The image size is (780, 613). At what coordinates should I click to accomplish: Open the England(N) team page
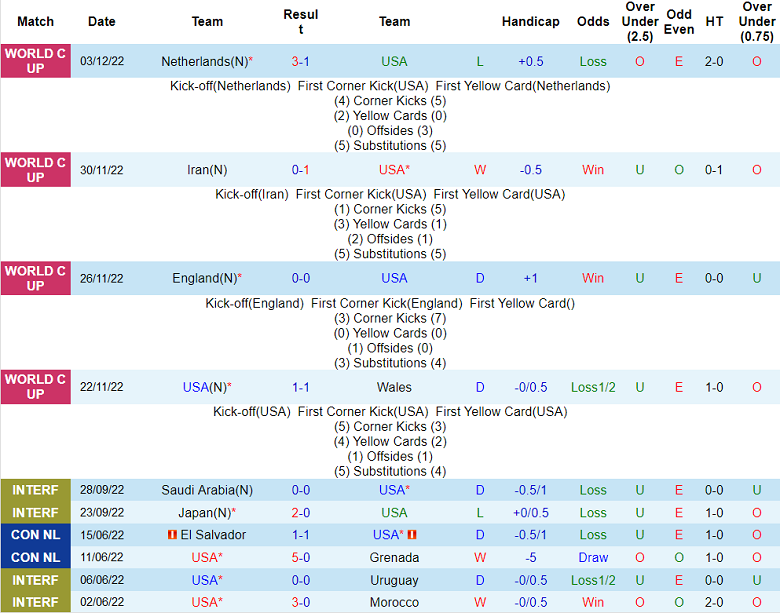click(206, 278)
